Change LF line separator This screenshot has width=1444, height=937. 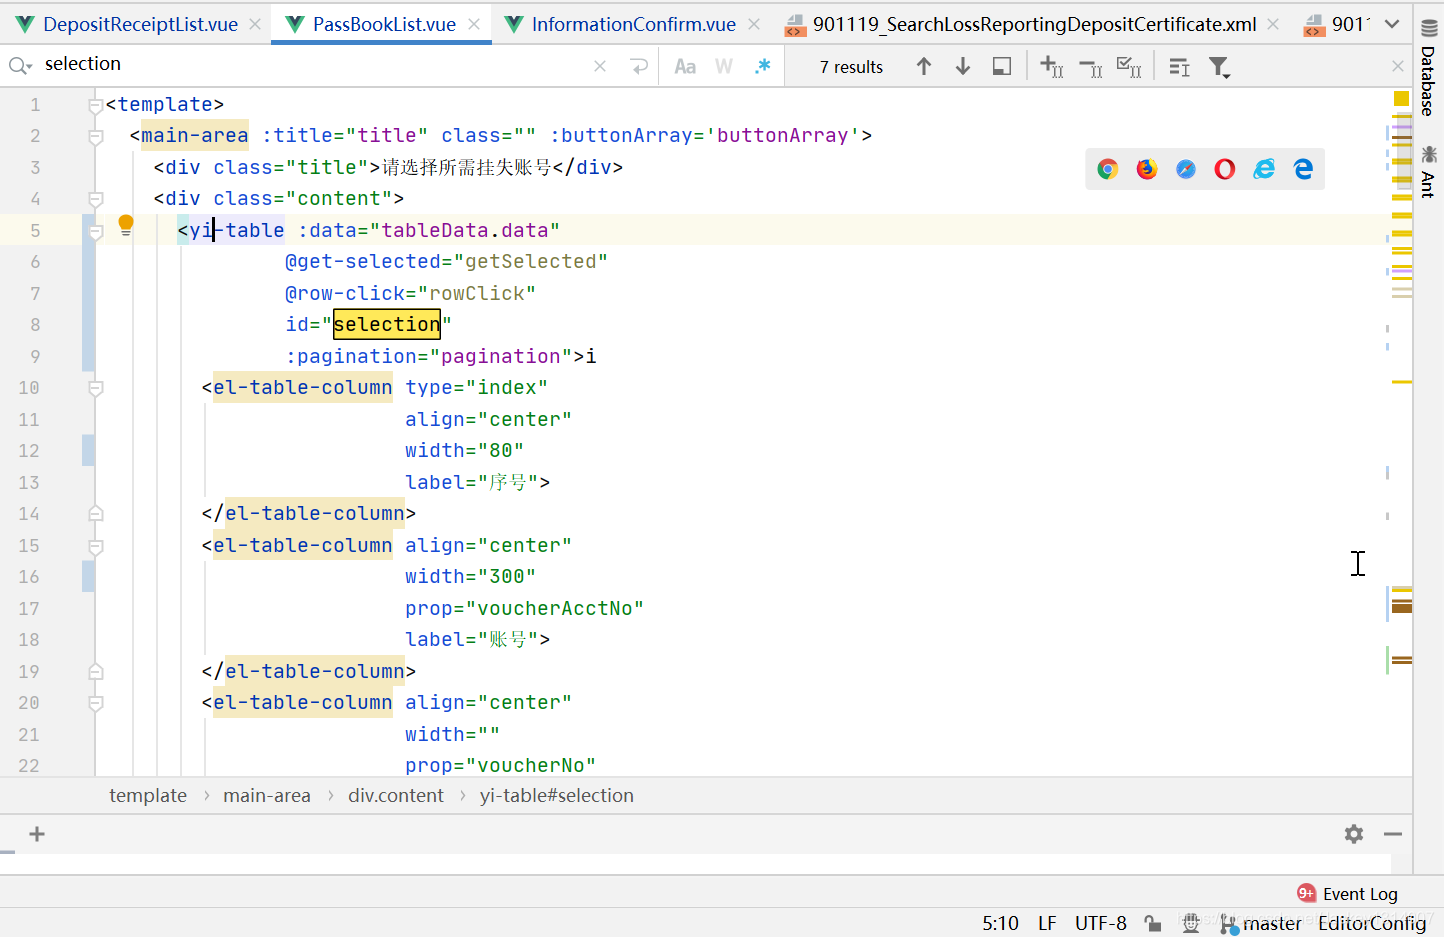[1047, 923]
